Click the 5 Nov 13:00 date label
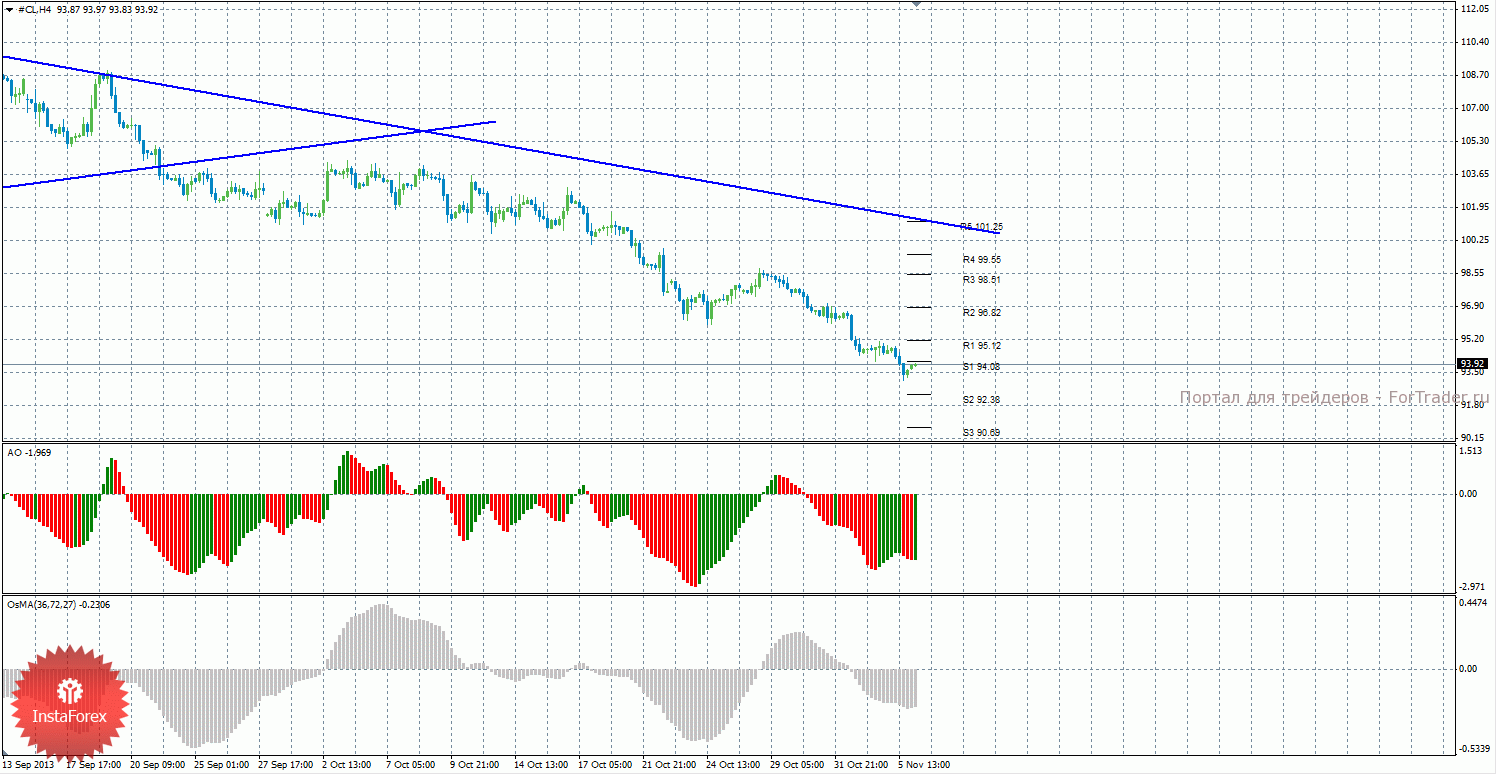This screenshot has height=774, width=1496. (925, 765)
